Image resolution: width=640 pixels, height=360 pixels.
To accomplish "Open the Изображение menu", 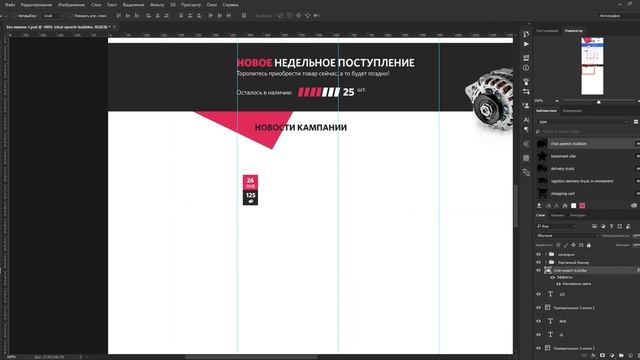I will click(71, 5).
